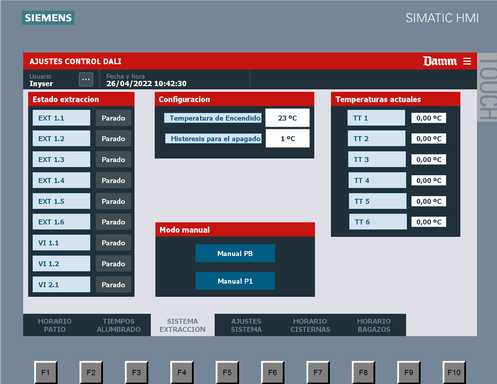Image resolution: width=497 pixels, height=384 pixels.
Task: Hit the F5 function key
Action: coord(227,372)
